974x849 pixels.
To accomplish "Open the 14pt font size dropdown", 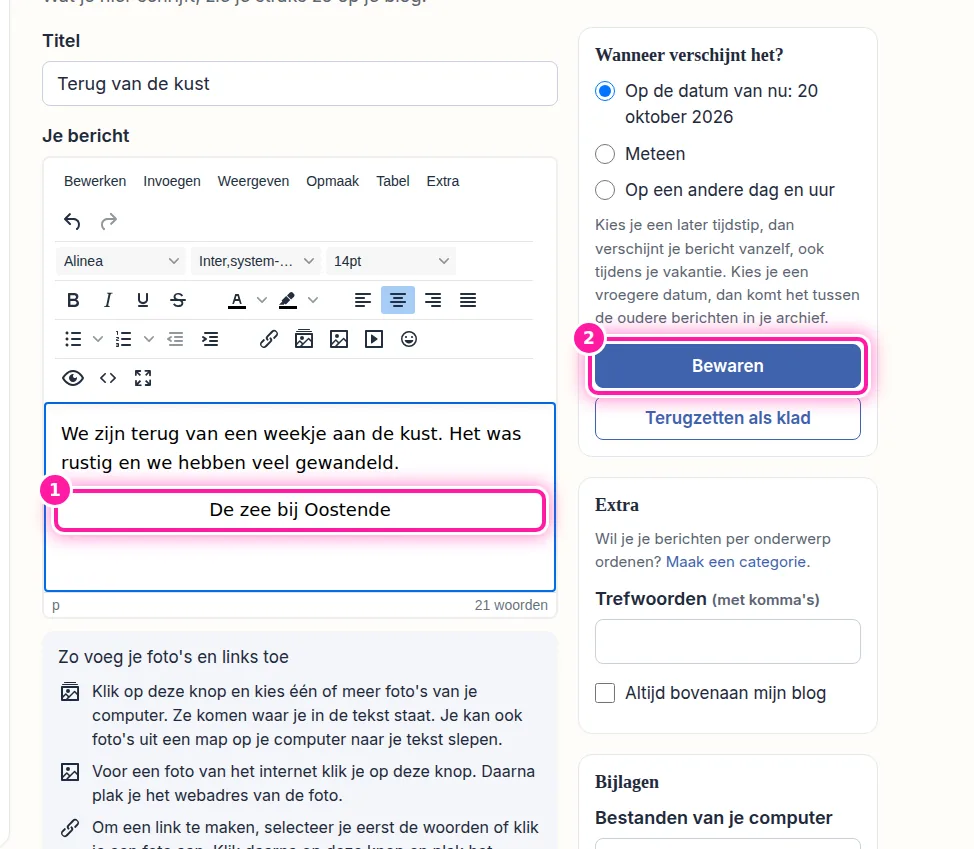I will pos(391,261).
